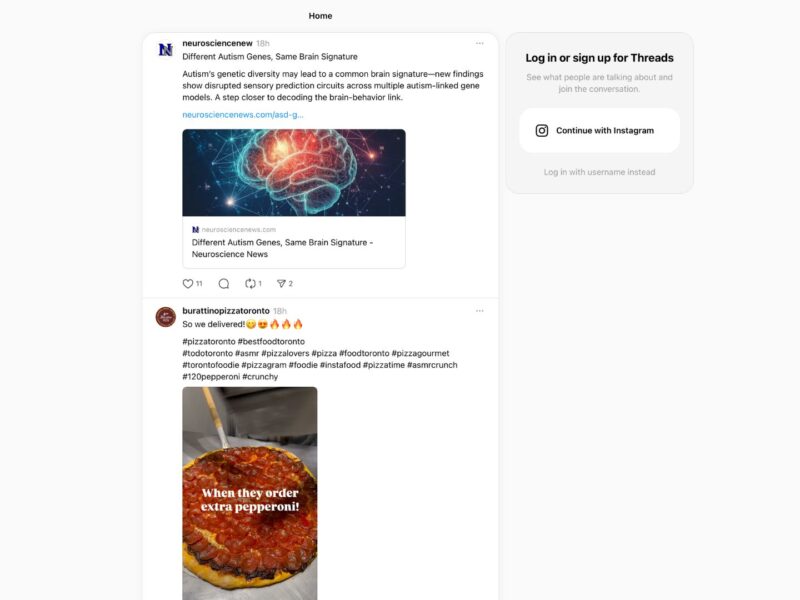800x600 pixels.
Task: Like the neurosciencenew post with heart icon
Action: (x=188, y=284)
